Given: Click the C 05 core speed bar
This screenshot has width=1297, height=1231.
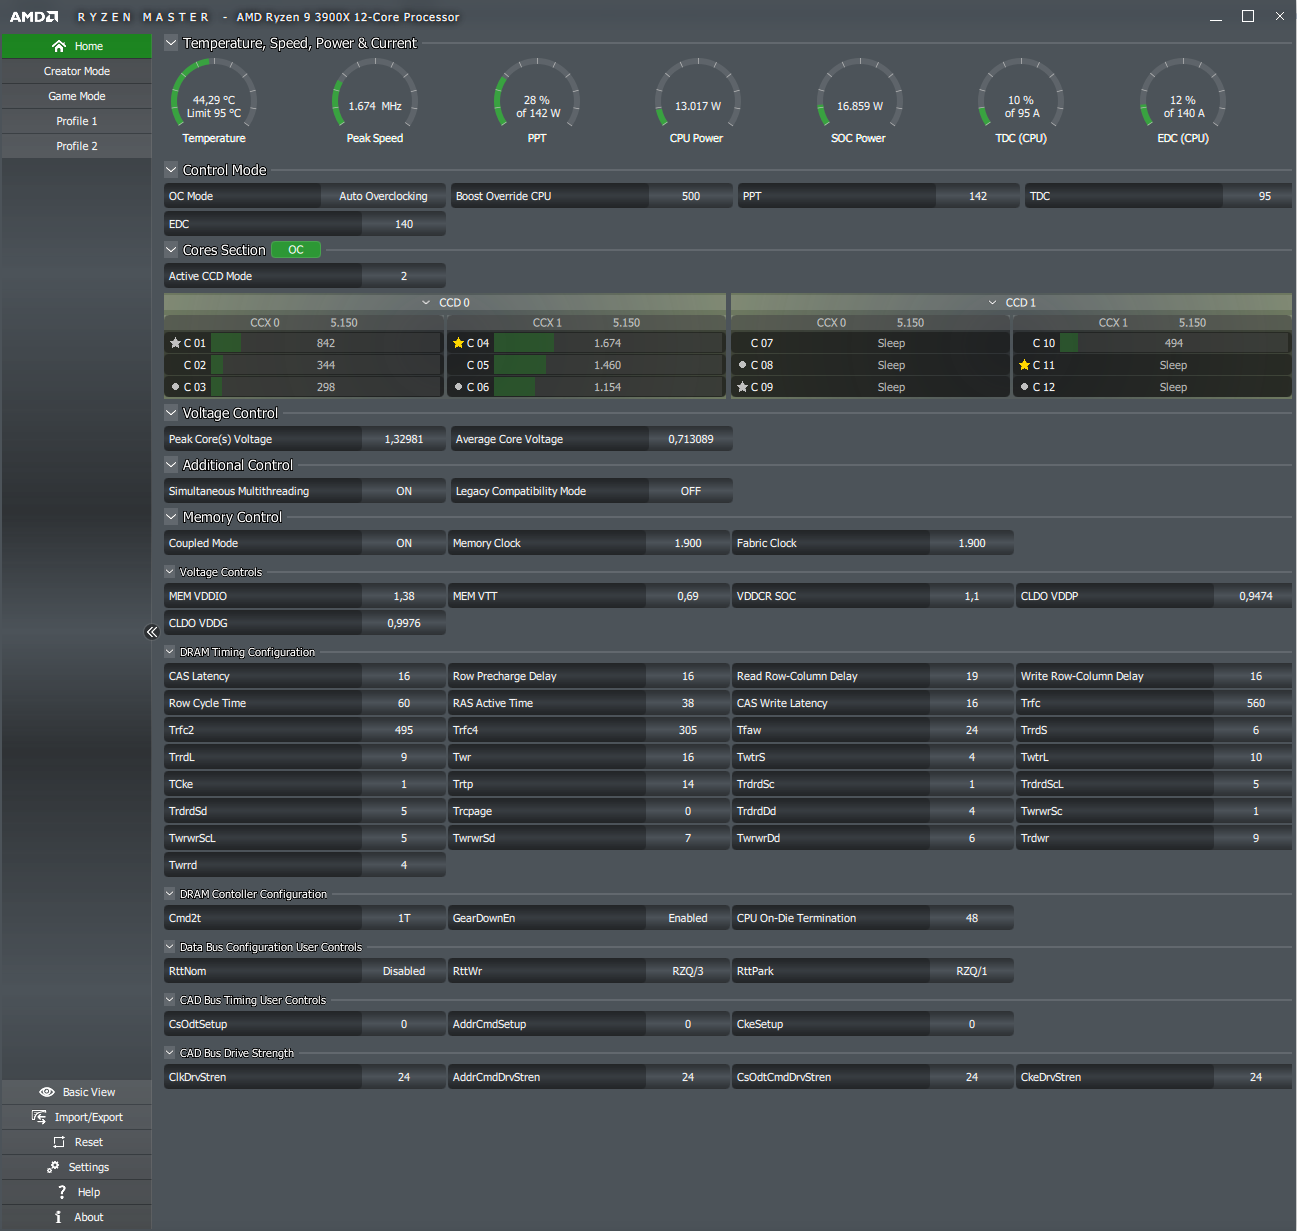Looking at the screenshot, I should pos(608,365).
